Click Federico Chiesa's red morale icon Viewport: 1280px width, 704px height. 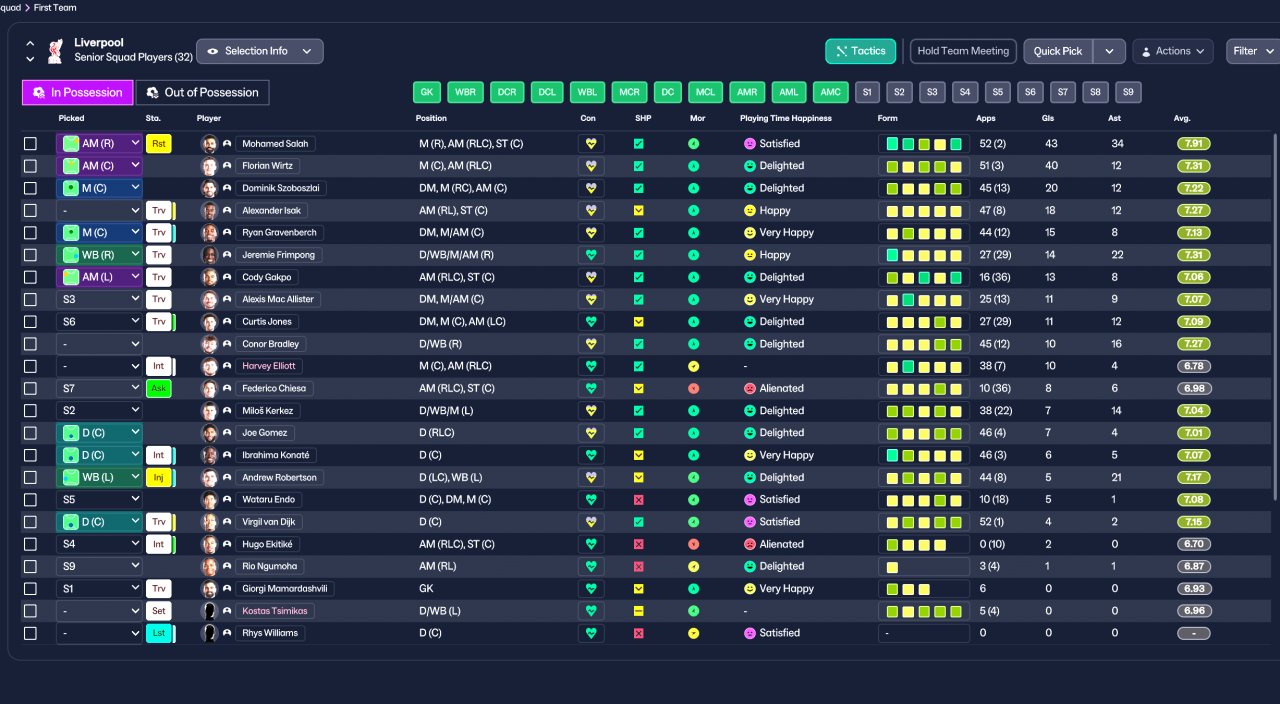point(693,388)
